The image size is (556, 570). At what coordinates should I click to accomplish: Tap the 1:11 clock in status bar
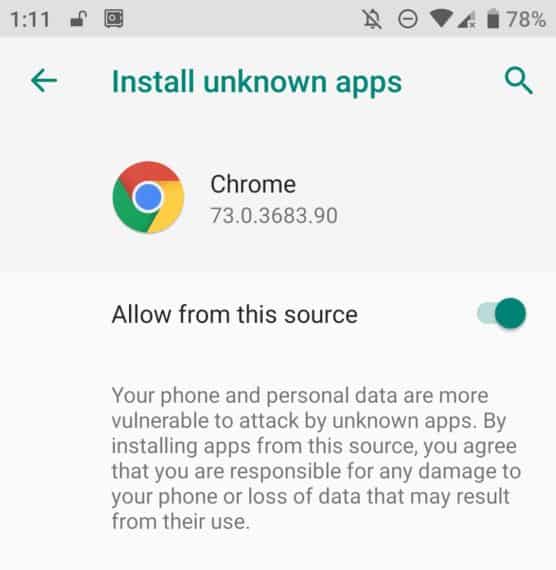click(x=30, y=19)
